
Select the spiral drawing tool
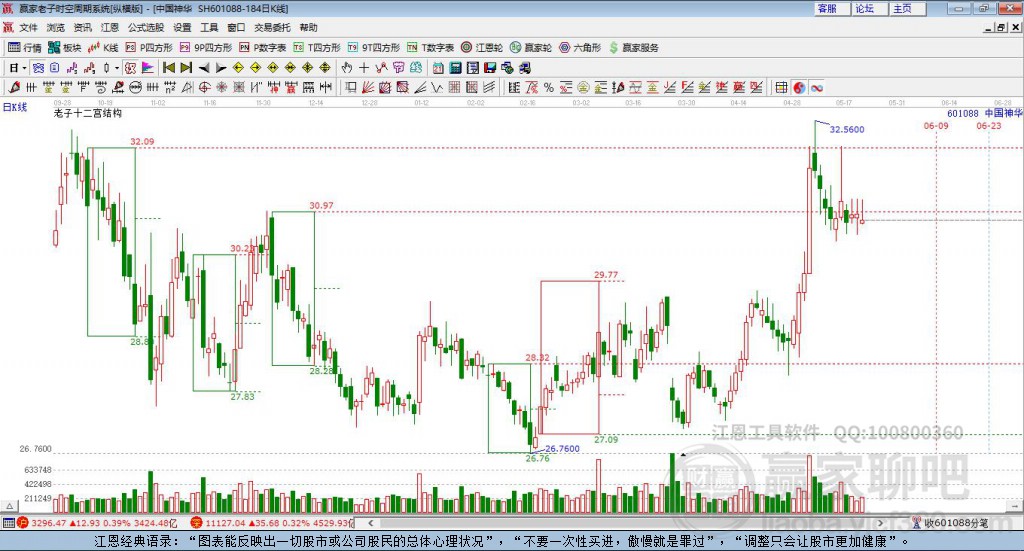(x=101, y=87)
